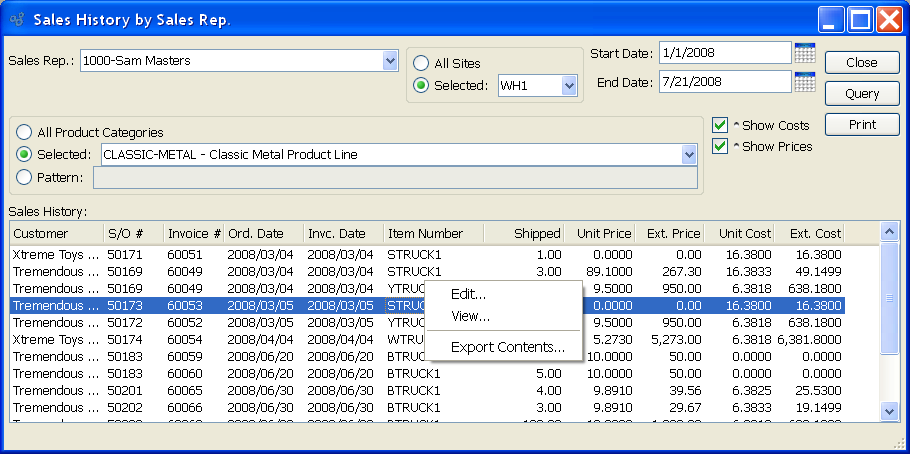Open the End Date calendar picker
The height and width of the screenshot is (454, 910).
pyautogui.click(x=805, y=82)
